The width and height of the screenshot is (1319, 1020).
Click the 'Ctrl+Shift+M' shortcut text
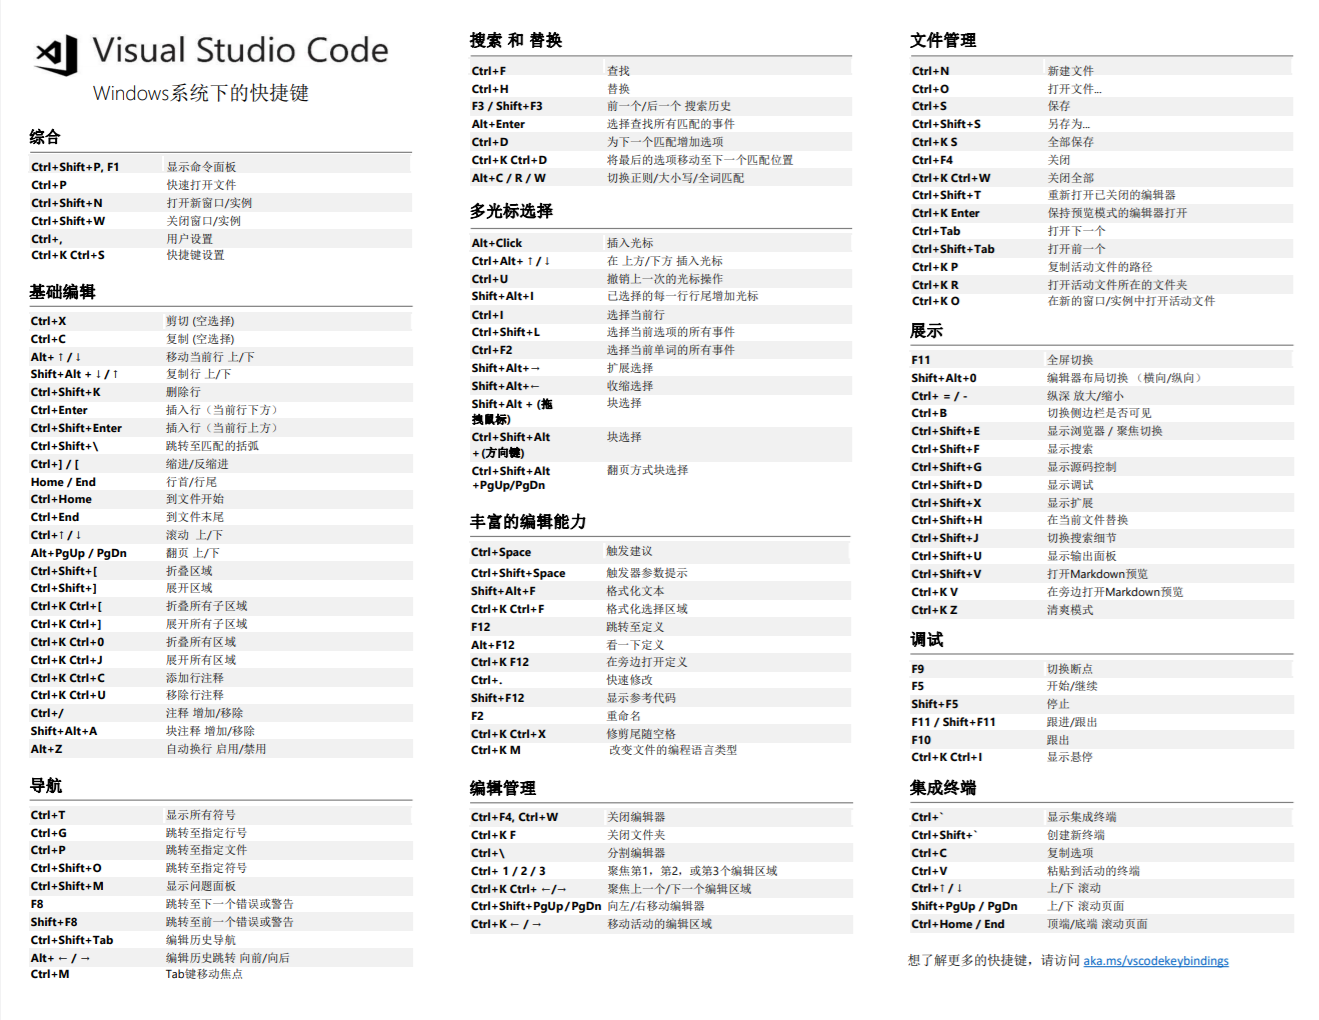click(67, 886)
